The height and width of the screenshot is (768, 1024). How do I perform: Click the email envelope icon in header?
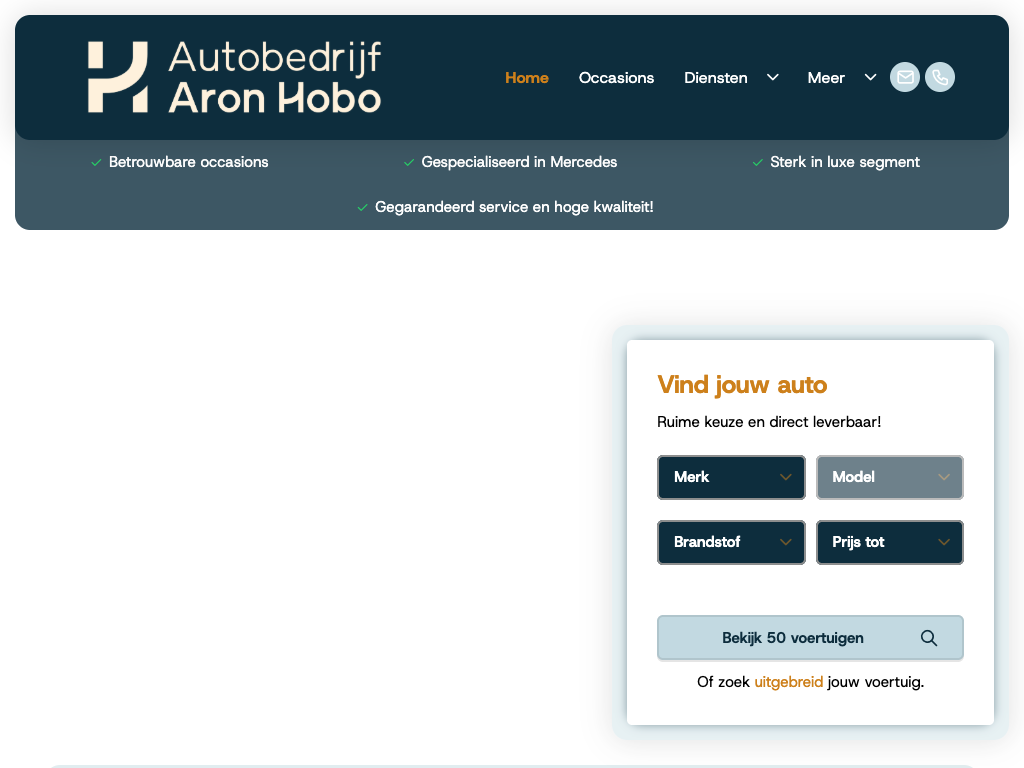pyautogui.click(x=905, y=77)
